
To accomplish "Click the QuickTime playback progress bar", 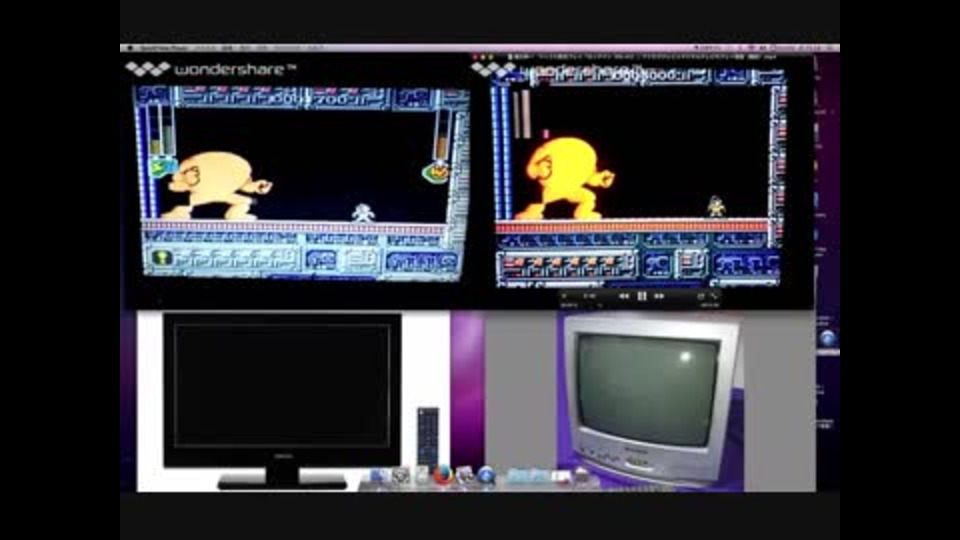I will click(640, 305).
